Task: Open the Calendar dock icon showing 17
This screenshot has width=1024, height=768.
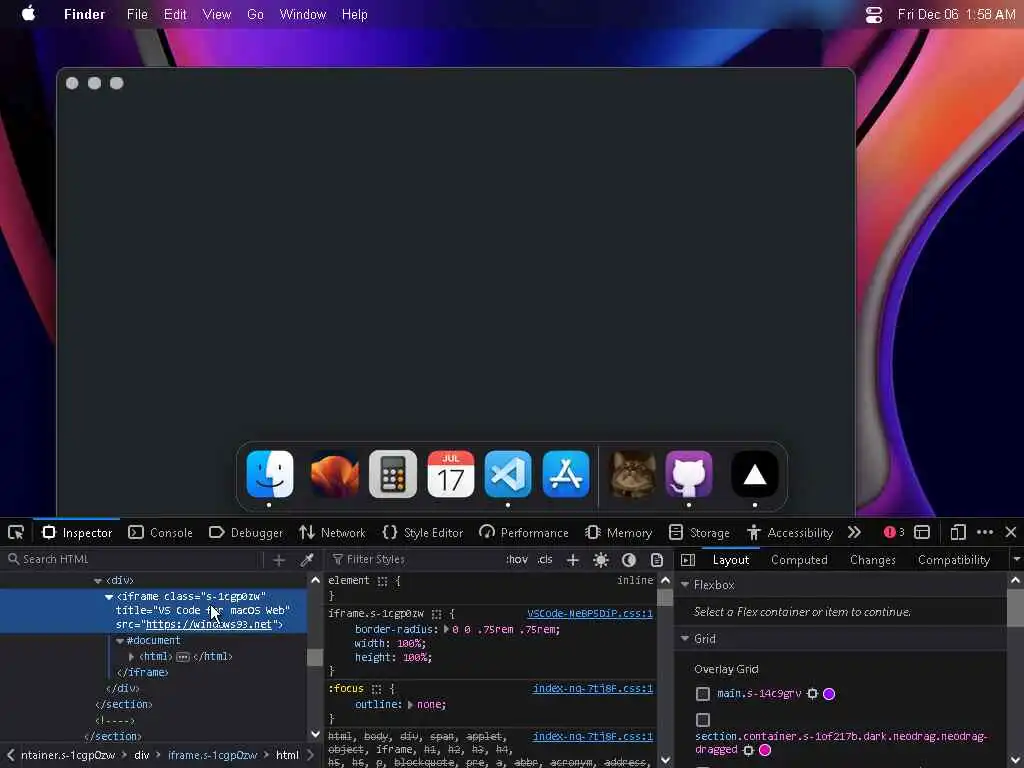Action: tap(451, 474)
